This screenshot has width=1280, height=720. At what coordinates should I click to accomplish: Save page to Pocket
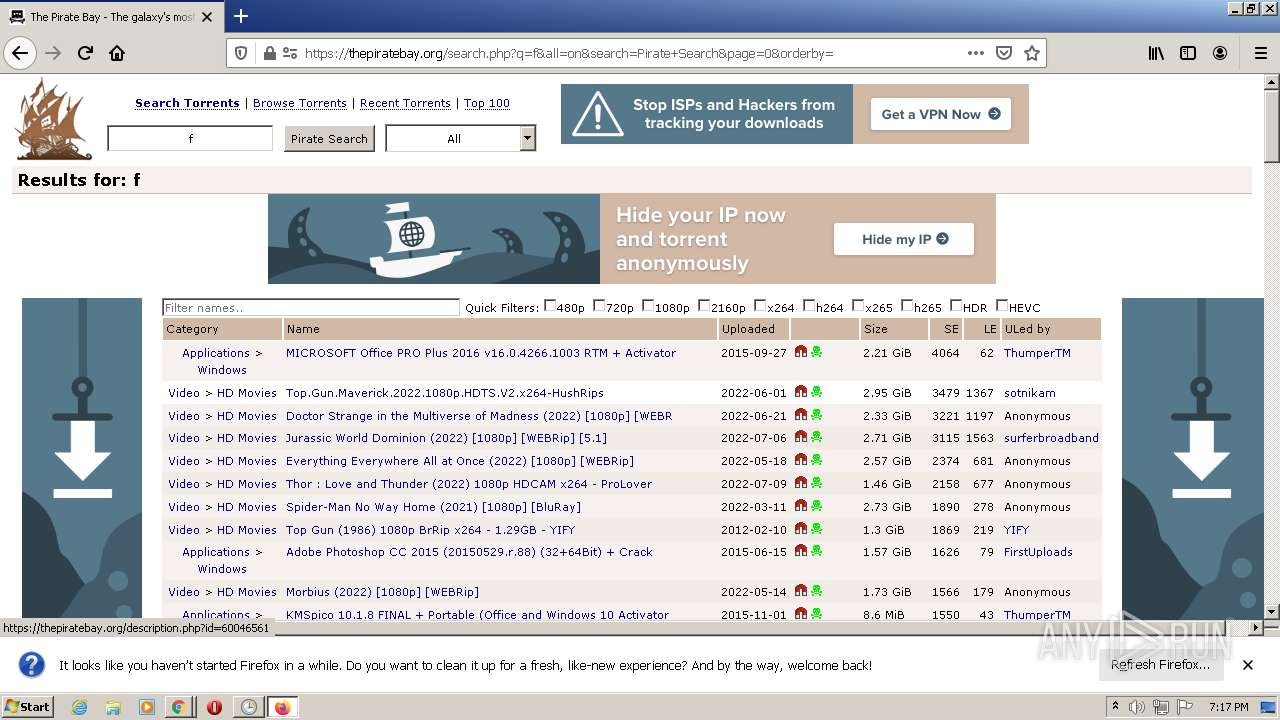tap(1004, 53)
